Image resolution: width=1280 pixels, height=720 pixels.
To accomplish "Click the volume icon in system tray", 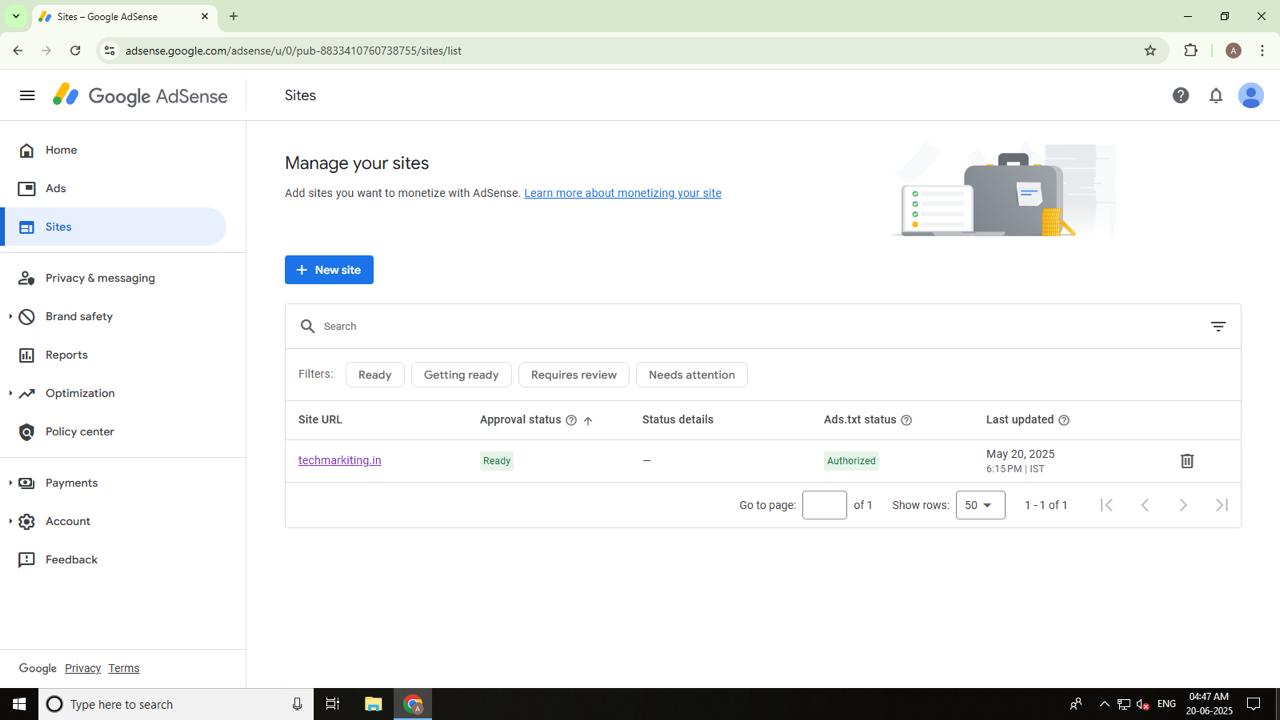I will (1142, 704).
